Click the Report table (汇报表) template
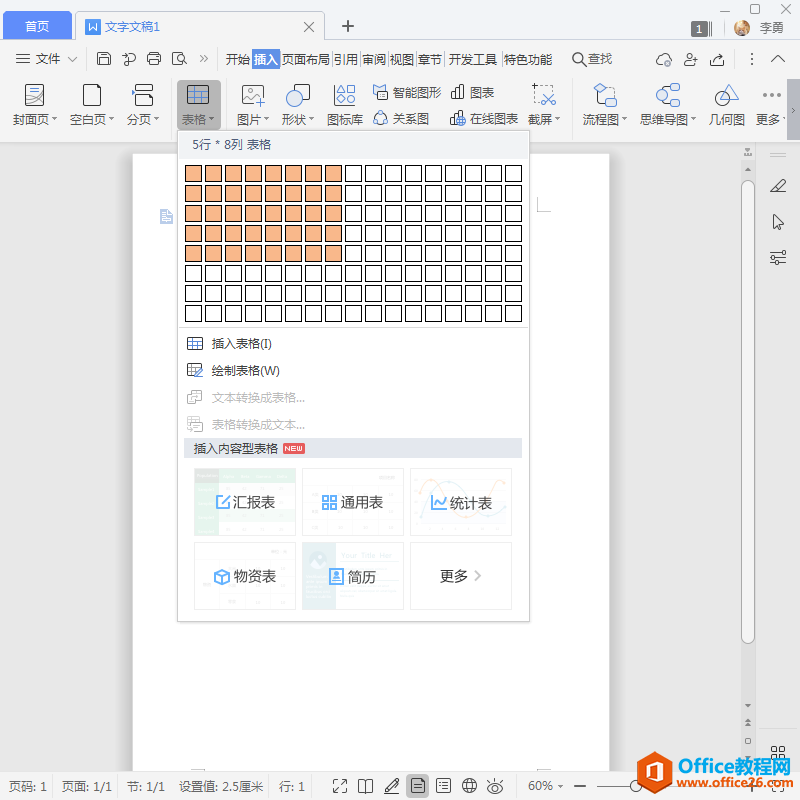 click(245, 502)
